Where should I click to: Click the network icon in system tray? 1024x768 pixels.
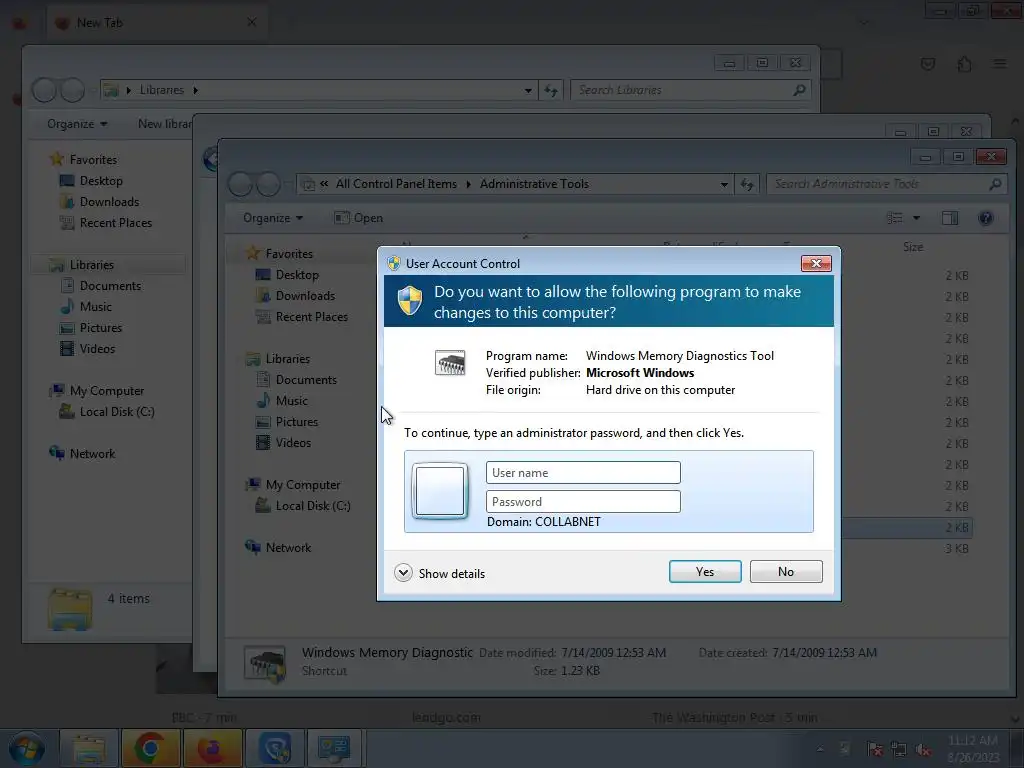click(x=899, y=749)
